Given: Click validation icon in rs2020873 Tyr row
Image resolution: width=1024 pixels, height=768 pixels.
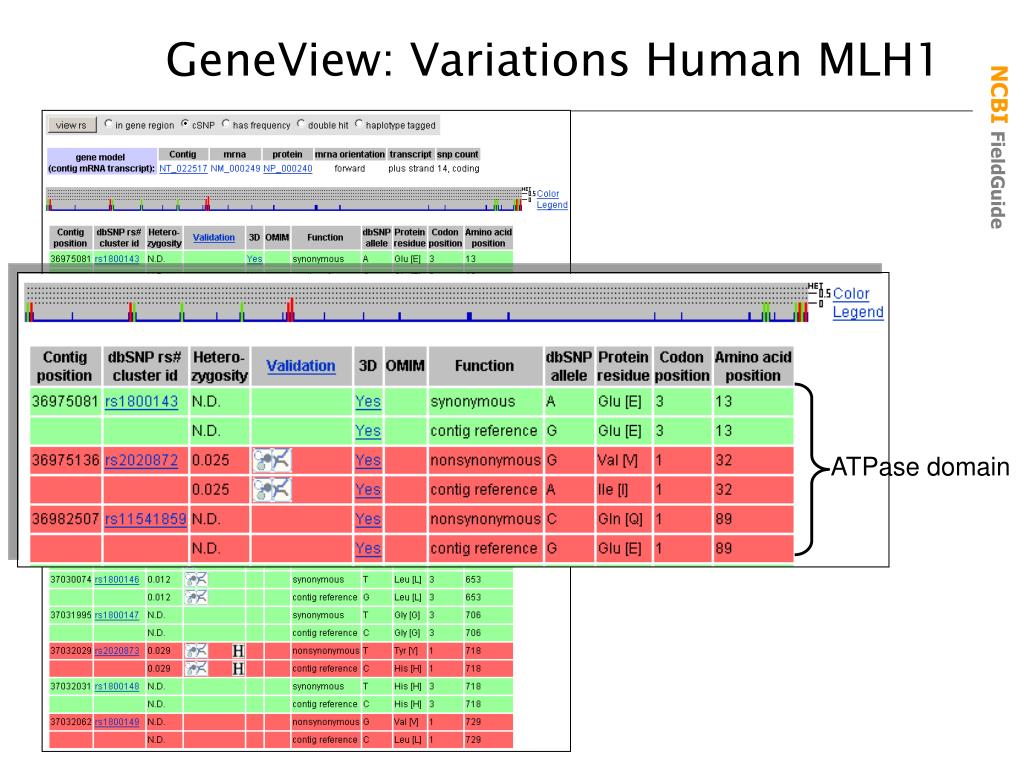Looking at the screenshot, I should pos(196,650).
